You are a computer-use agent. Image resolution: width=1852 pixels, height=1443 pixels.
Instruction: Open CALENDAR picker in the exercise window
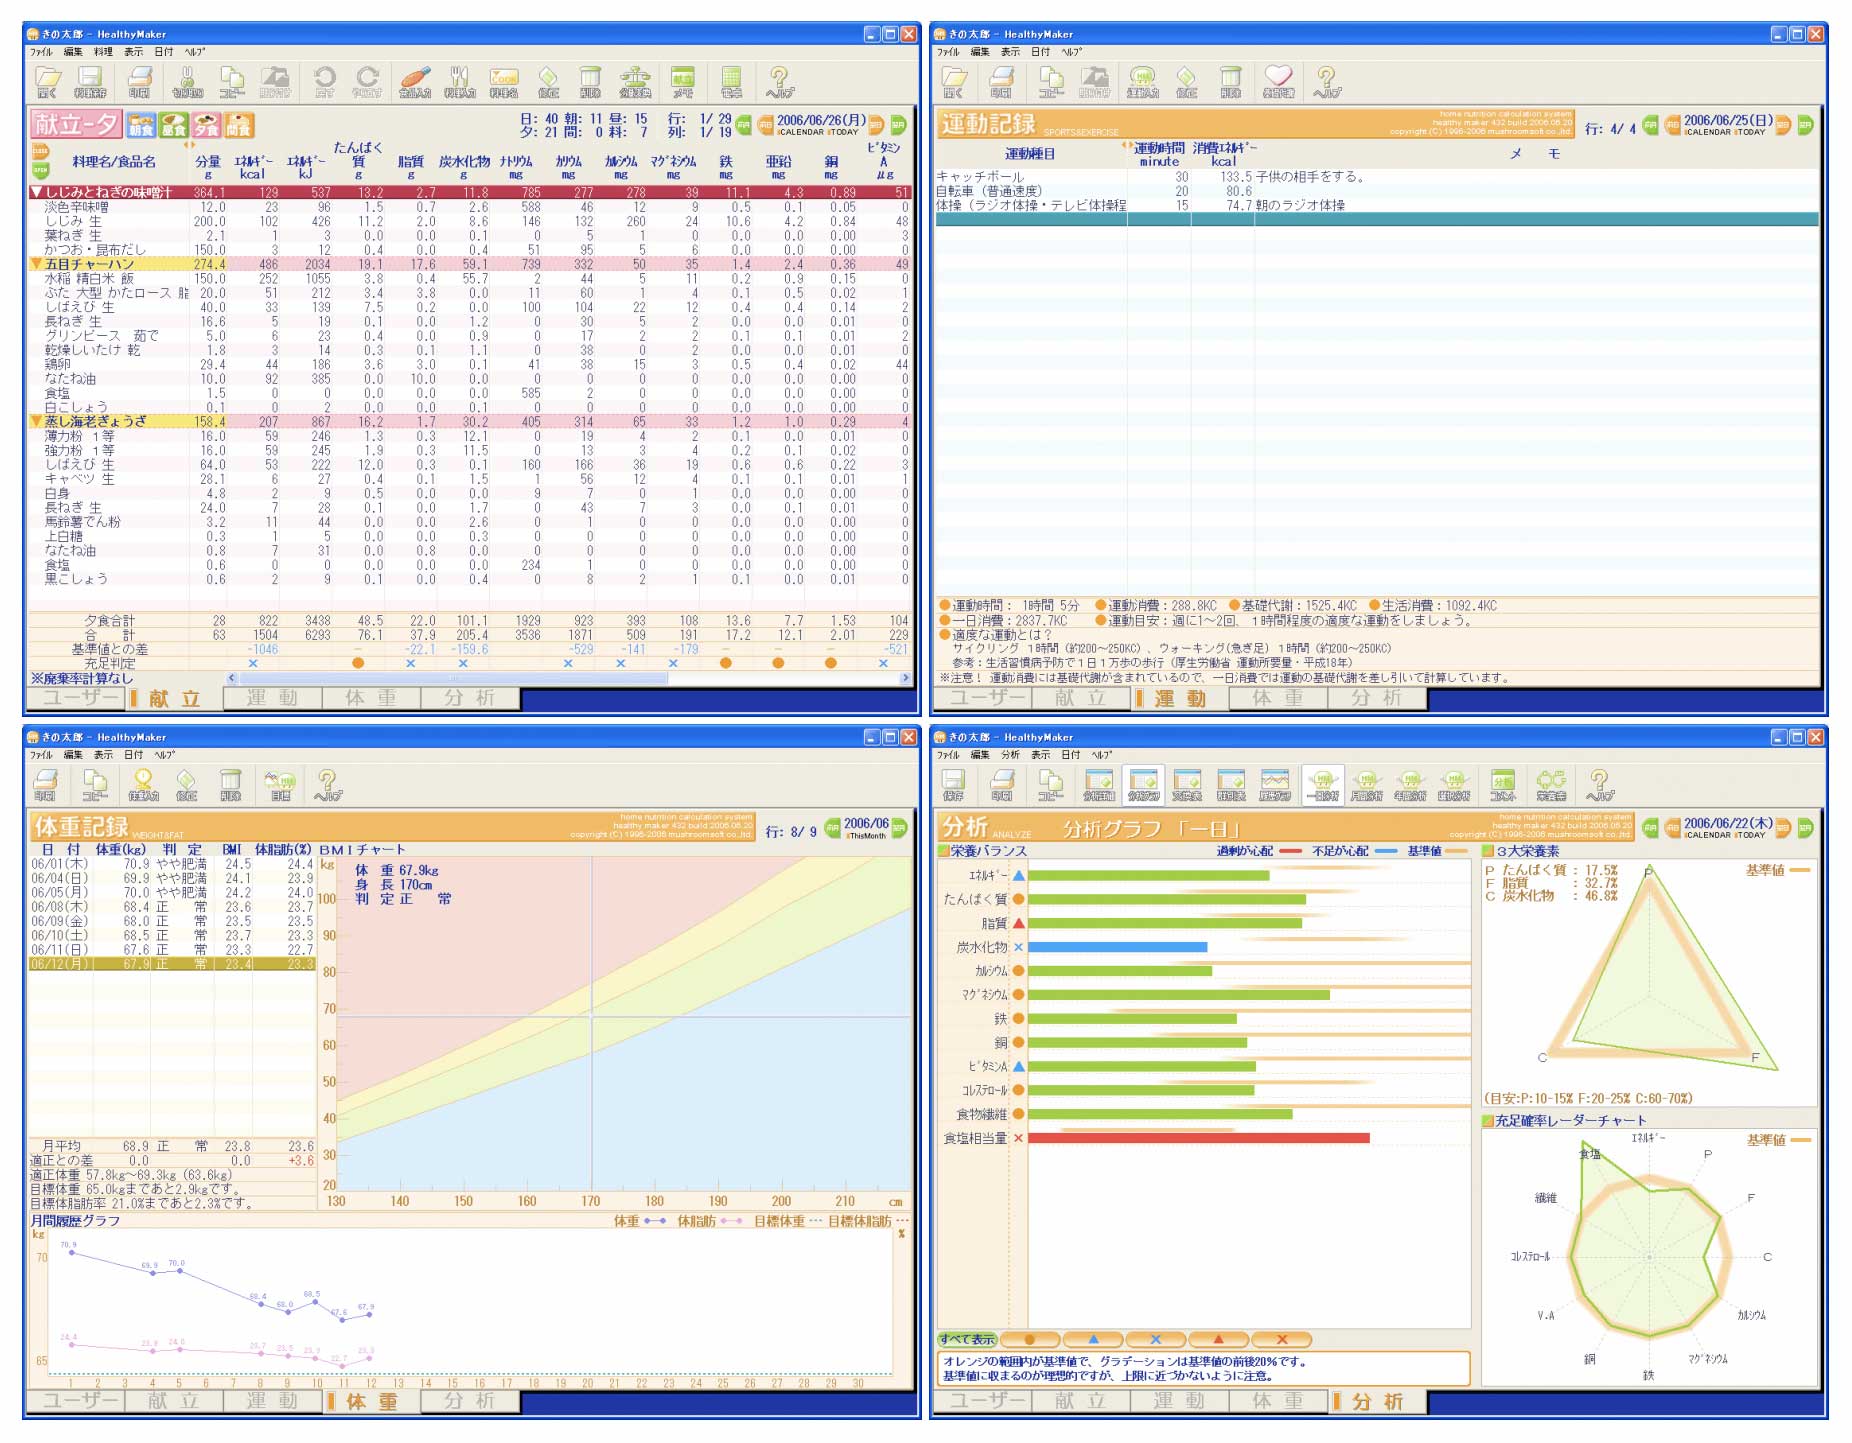point(1708,132)
